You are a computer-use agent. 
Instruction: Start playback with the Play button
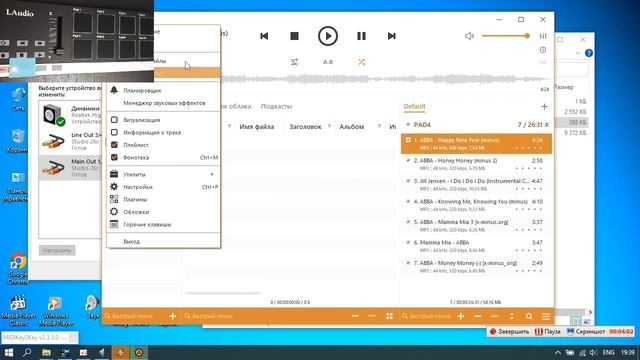tap(328, 36)
